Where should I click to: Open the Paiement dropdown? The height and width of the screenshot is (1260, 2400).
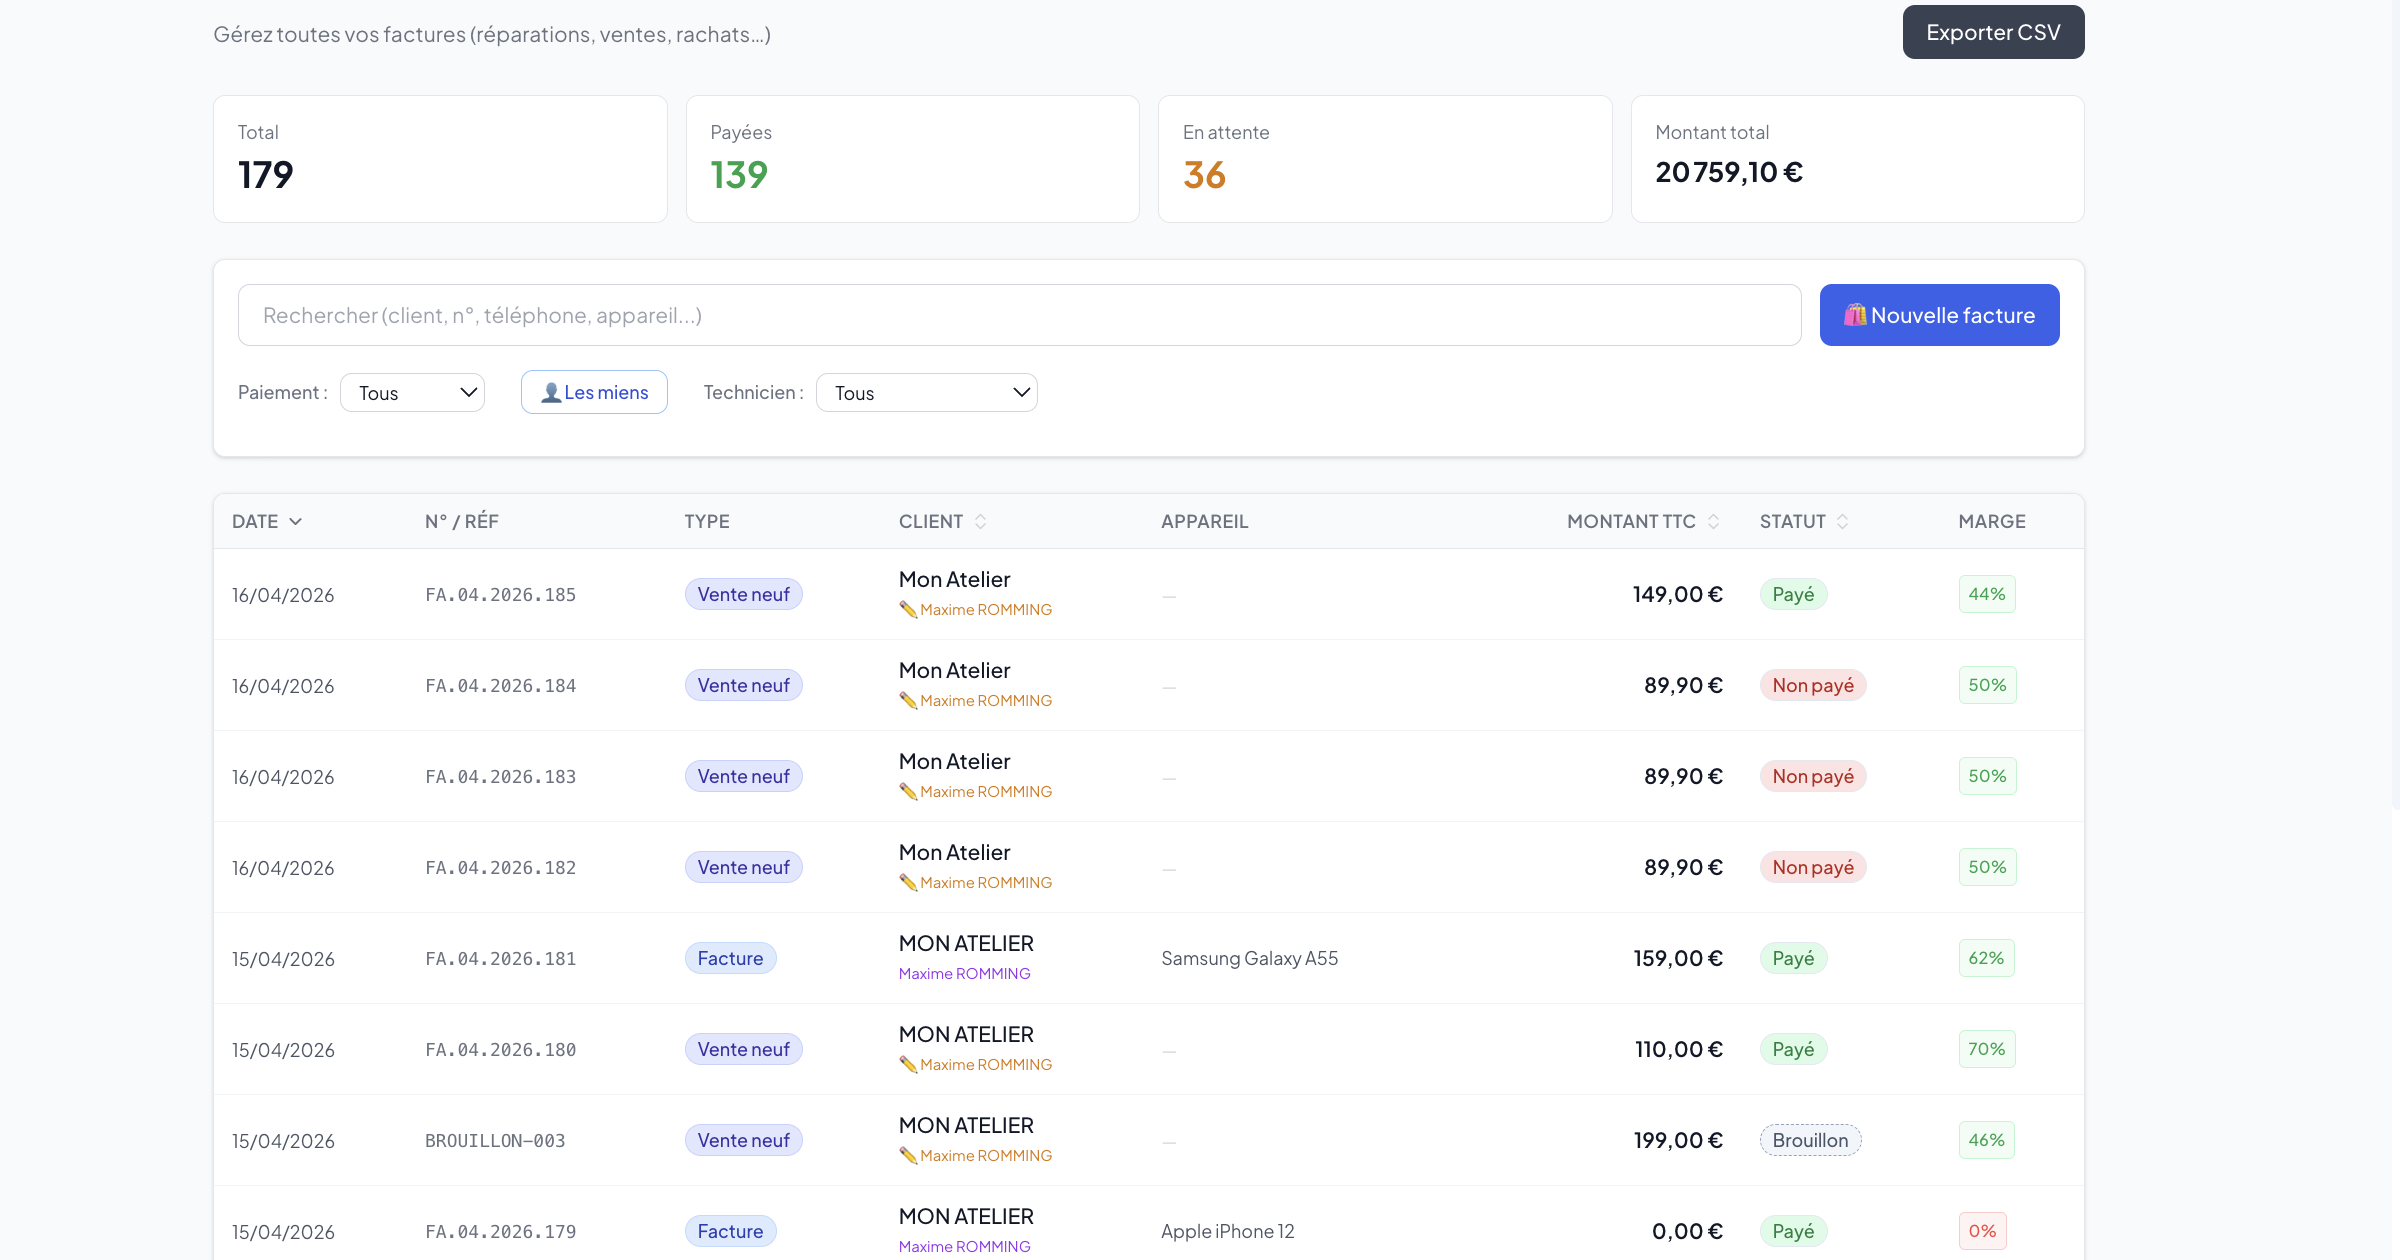[x=412, y=392]
